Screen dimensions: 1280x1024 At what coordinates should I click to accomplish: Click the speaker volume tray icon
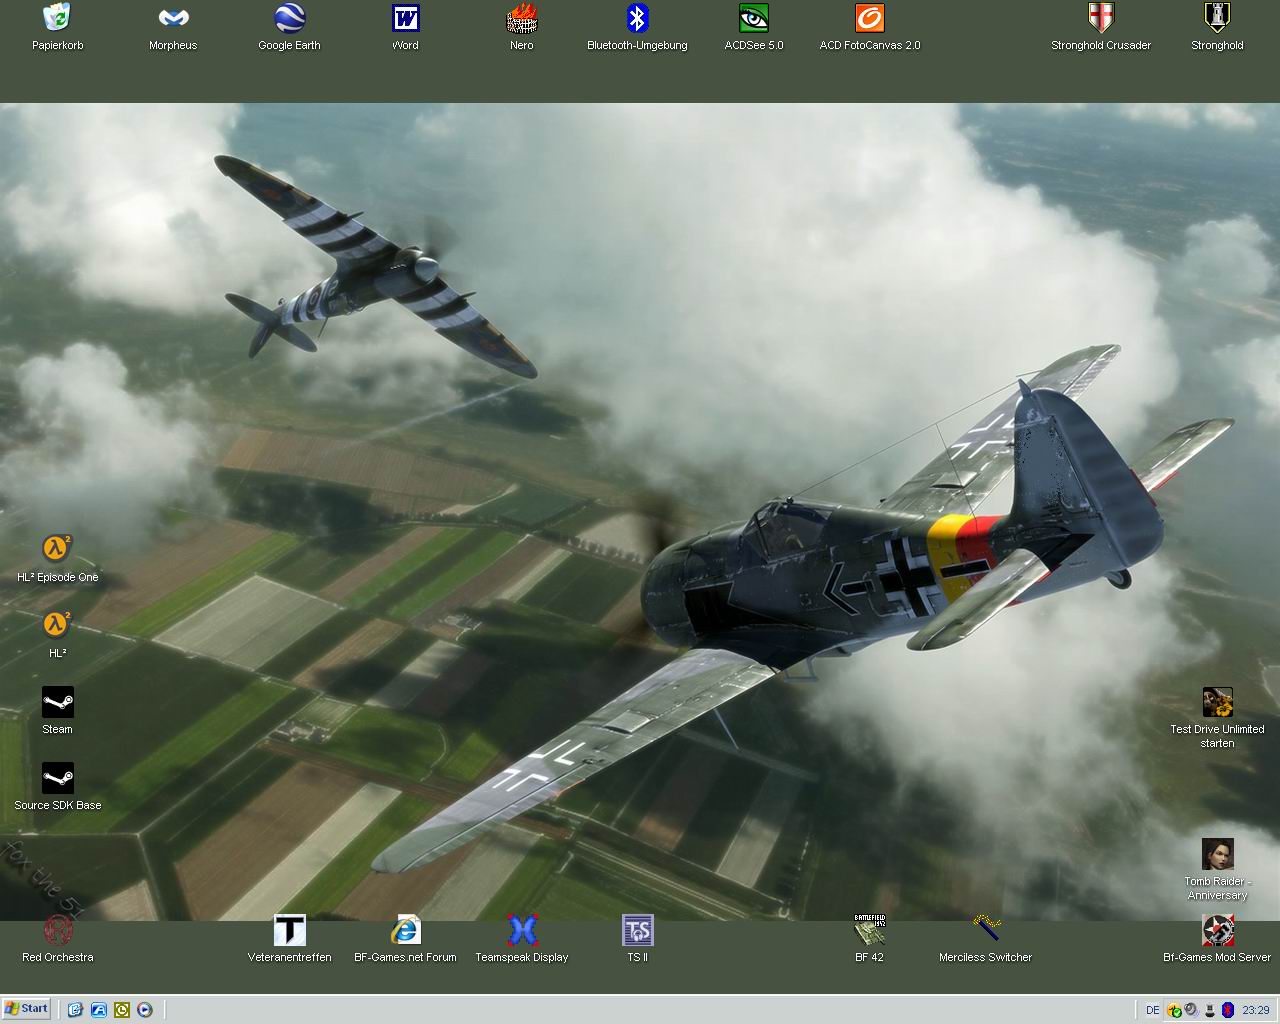(1191, 1010)
